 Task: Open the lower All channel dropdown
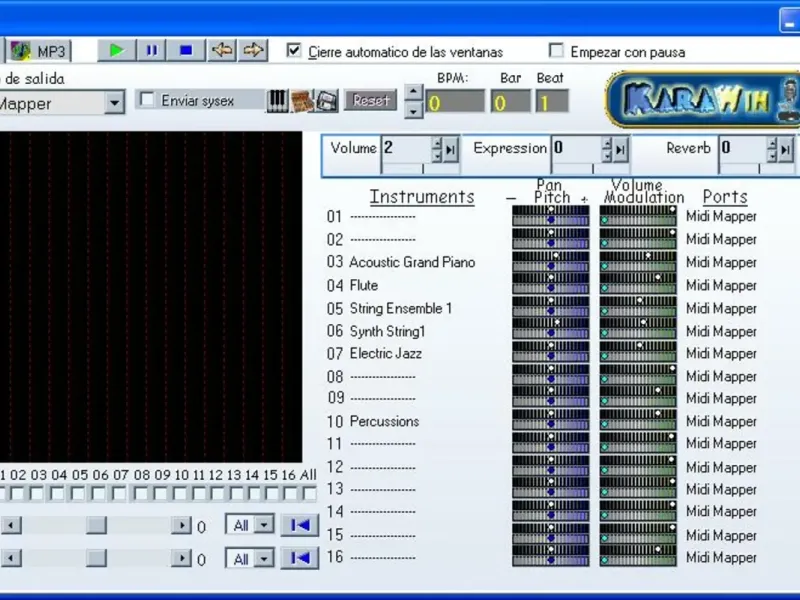click(263, 559)
